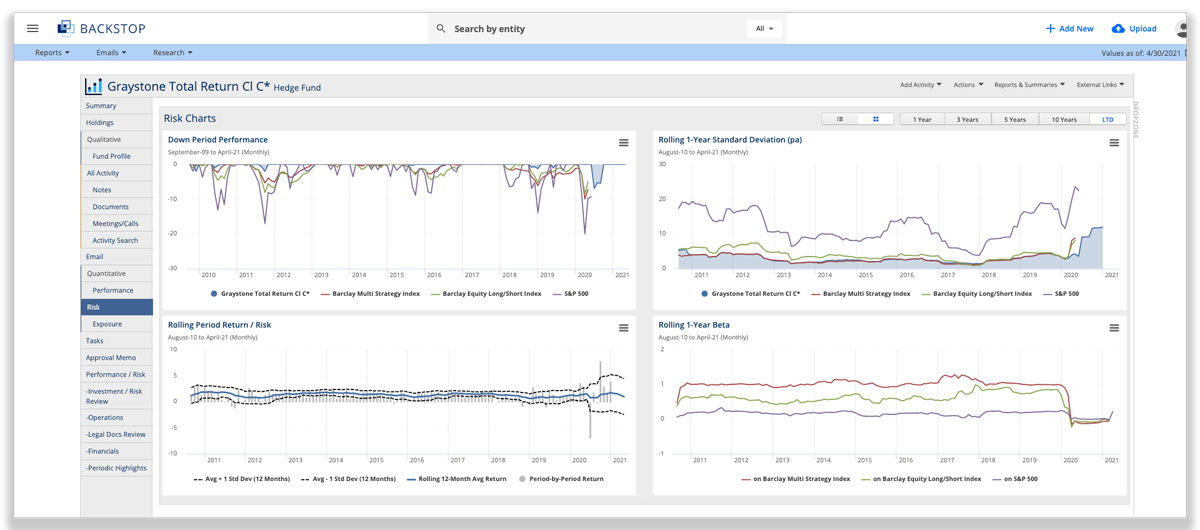Switch to list view layout
This screenshot has height=530, width=1200.
tap(840, 119)
